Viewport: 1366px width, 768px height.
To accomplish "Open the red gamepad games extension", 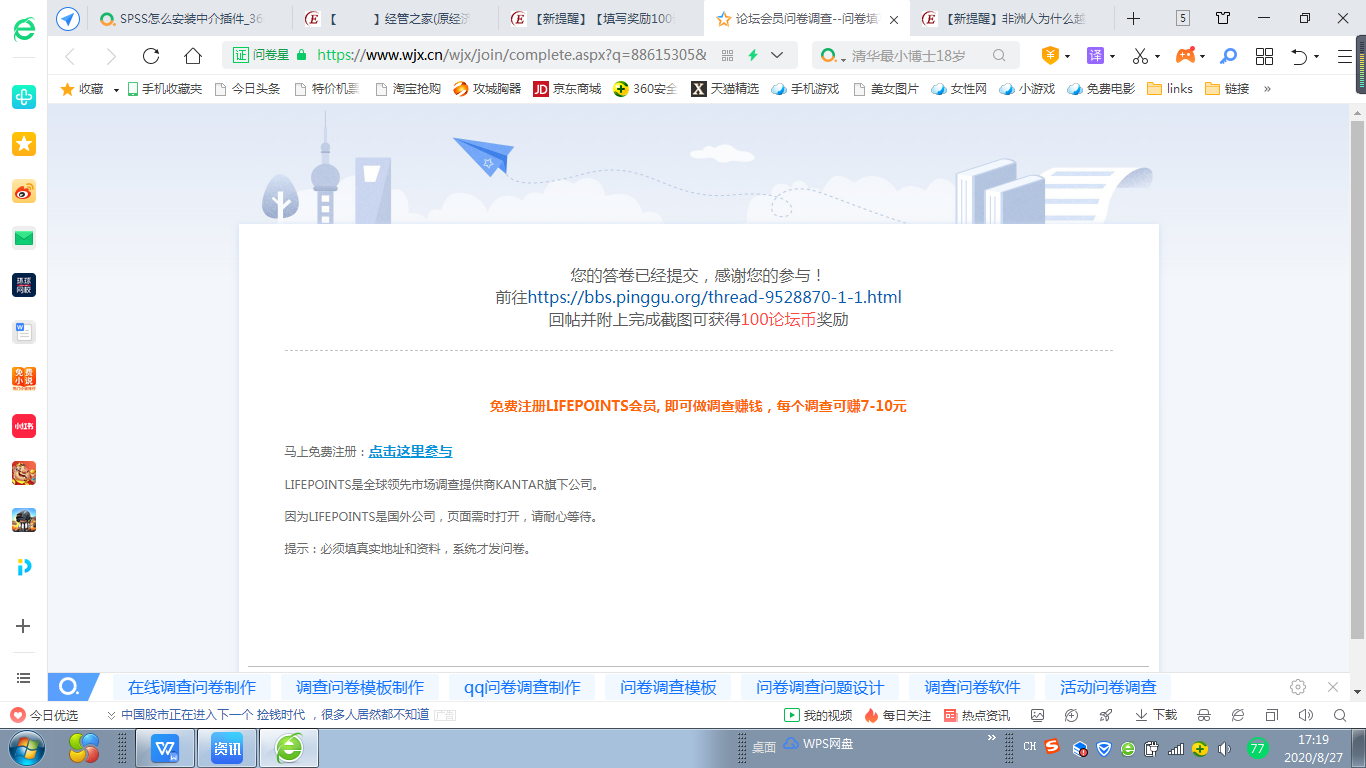I will pyautogui.click(x=1185, y=56).
